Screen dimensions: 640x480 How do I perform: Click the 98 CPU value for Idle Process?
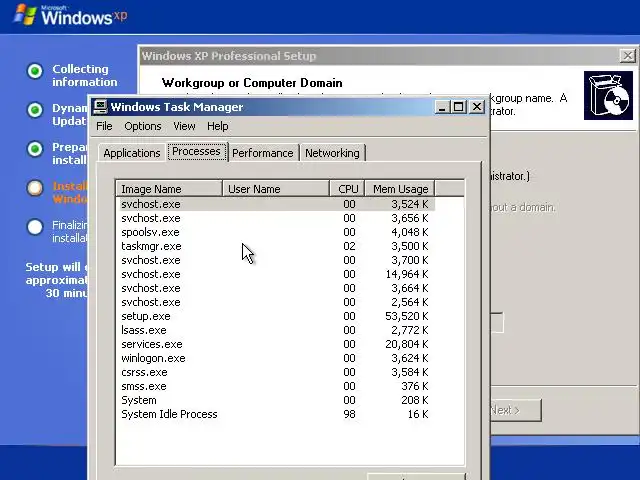349,414
